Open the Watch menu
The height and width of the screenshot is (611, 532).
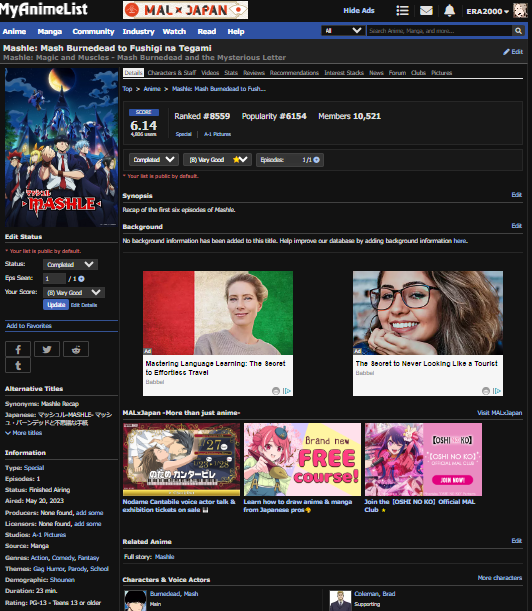[x=174, y=32]
